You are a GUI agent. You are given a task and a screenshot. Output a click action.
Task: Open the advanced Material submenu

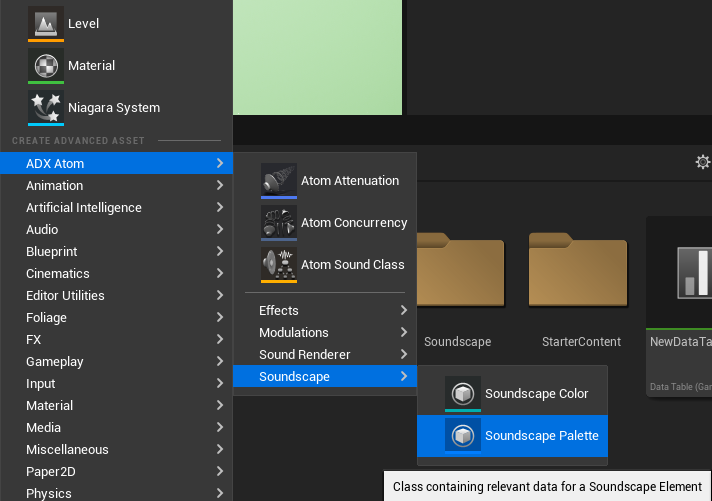click(x=116, y=406)
